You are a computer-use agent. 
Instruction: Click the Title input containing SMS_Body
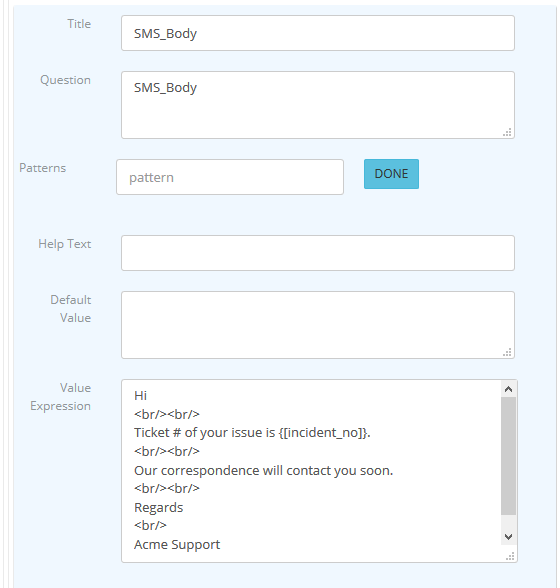(318, 33)
